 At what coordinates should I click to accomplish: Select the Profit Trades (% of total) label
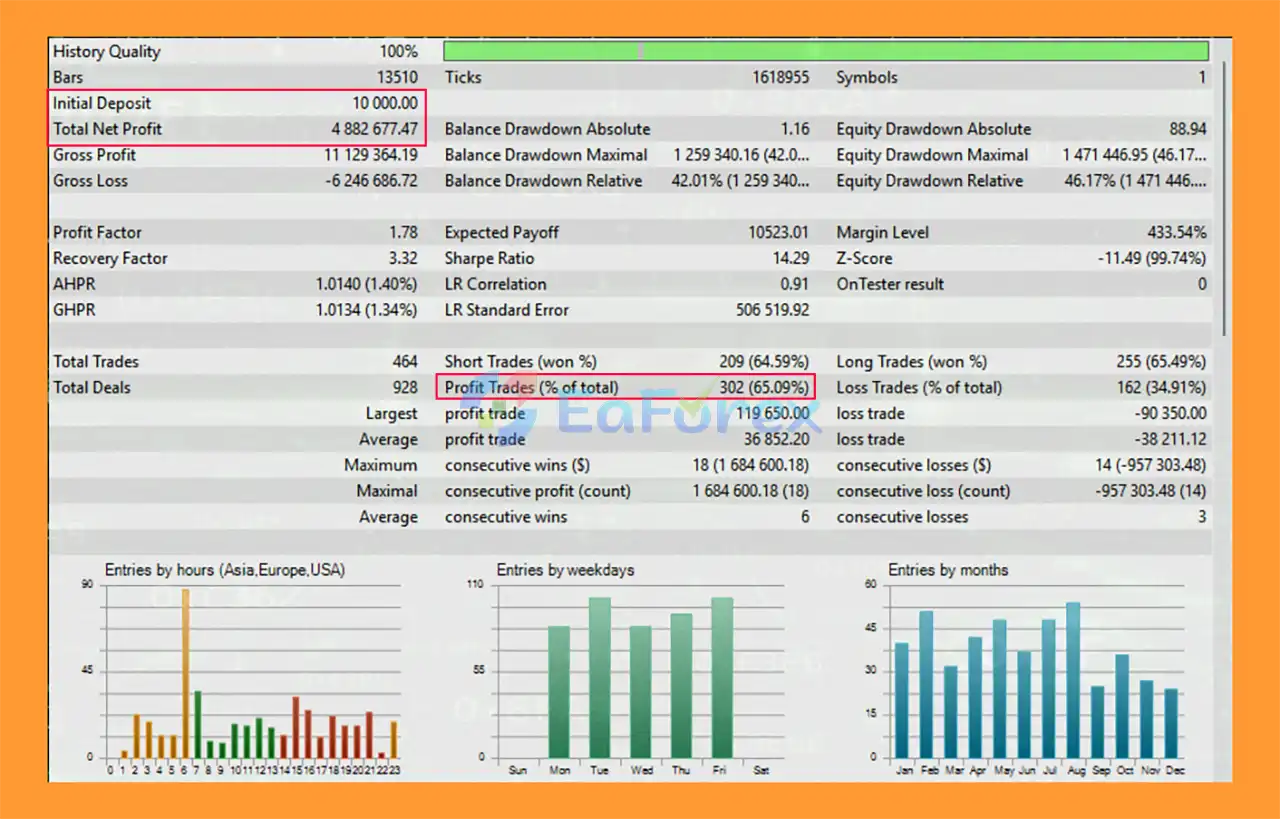tap(531, 387)
